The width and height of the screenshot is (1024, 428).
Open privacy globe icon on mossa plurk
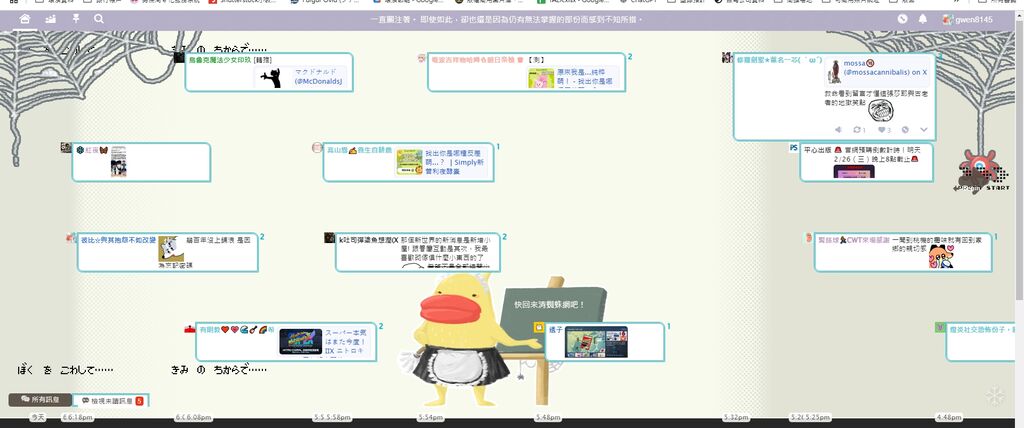[x=905, y=130]
